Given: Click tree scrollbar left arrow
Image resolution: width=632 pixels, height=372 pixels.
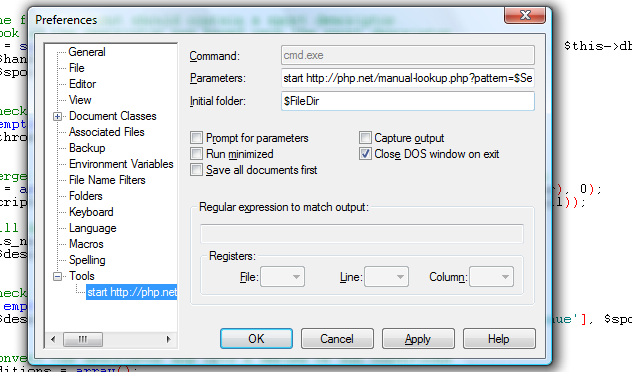Looking at the screenshot, I should click(53, 339).
